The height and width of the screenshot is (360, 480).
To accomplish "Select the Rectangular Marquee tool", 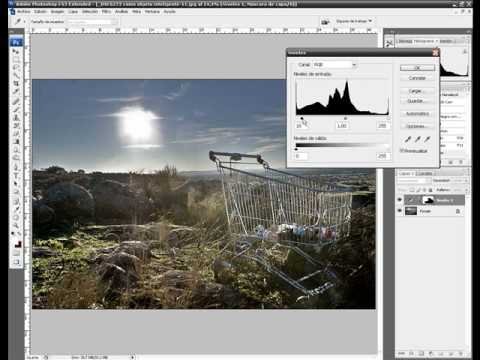I will tap(16, 59).
